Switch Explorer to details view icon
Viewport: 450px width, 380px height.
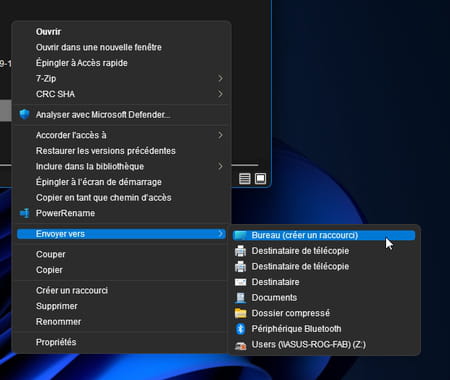pyautogui.click(x=245, y=178)
